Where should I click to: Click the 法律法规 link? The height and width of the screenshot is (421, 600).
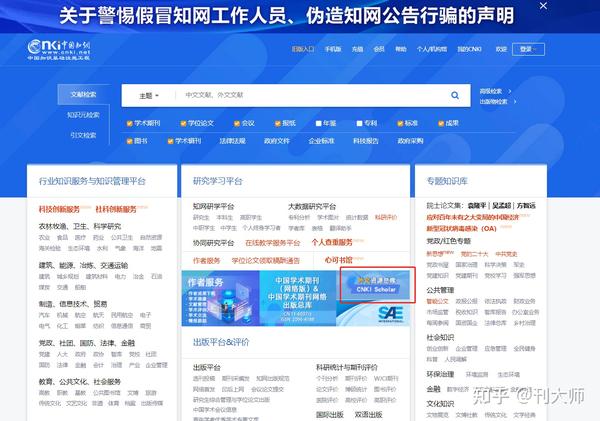tap(232, 141)
